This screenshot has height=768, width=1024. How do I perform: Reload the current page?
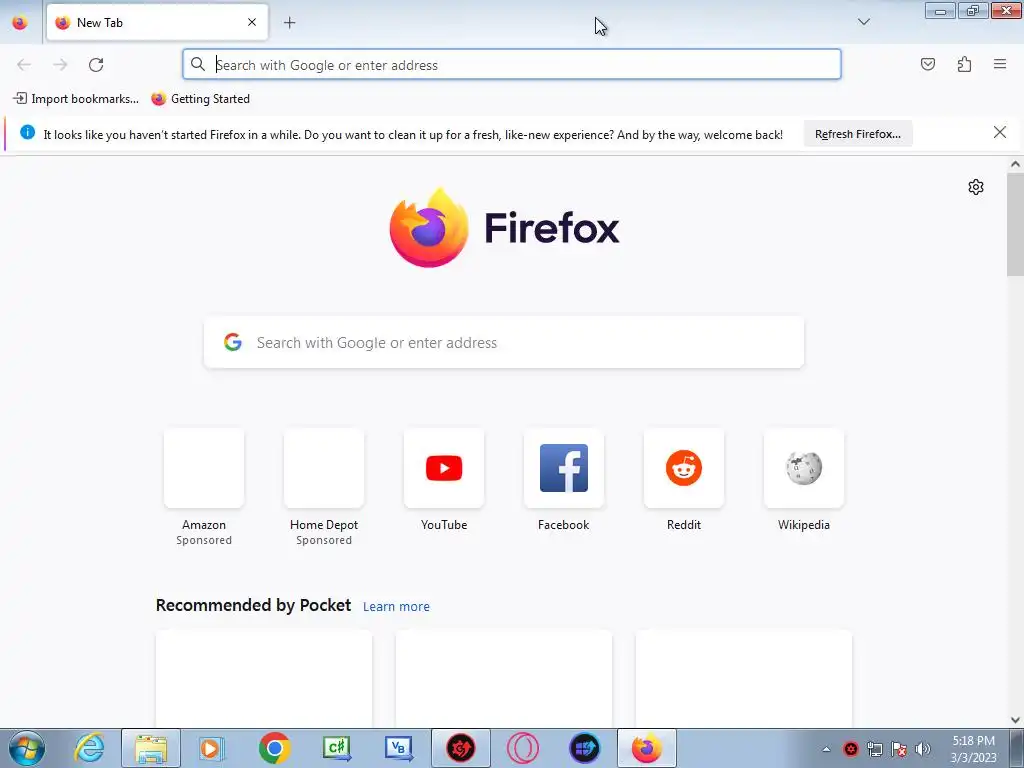click(96, 64)
